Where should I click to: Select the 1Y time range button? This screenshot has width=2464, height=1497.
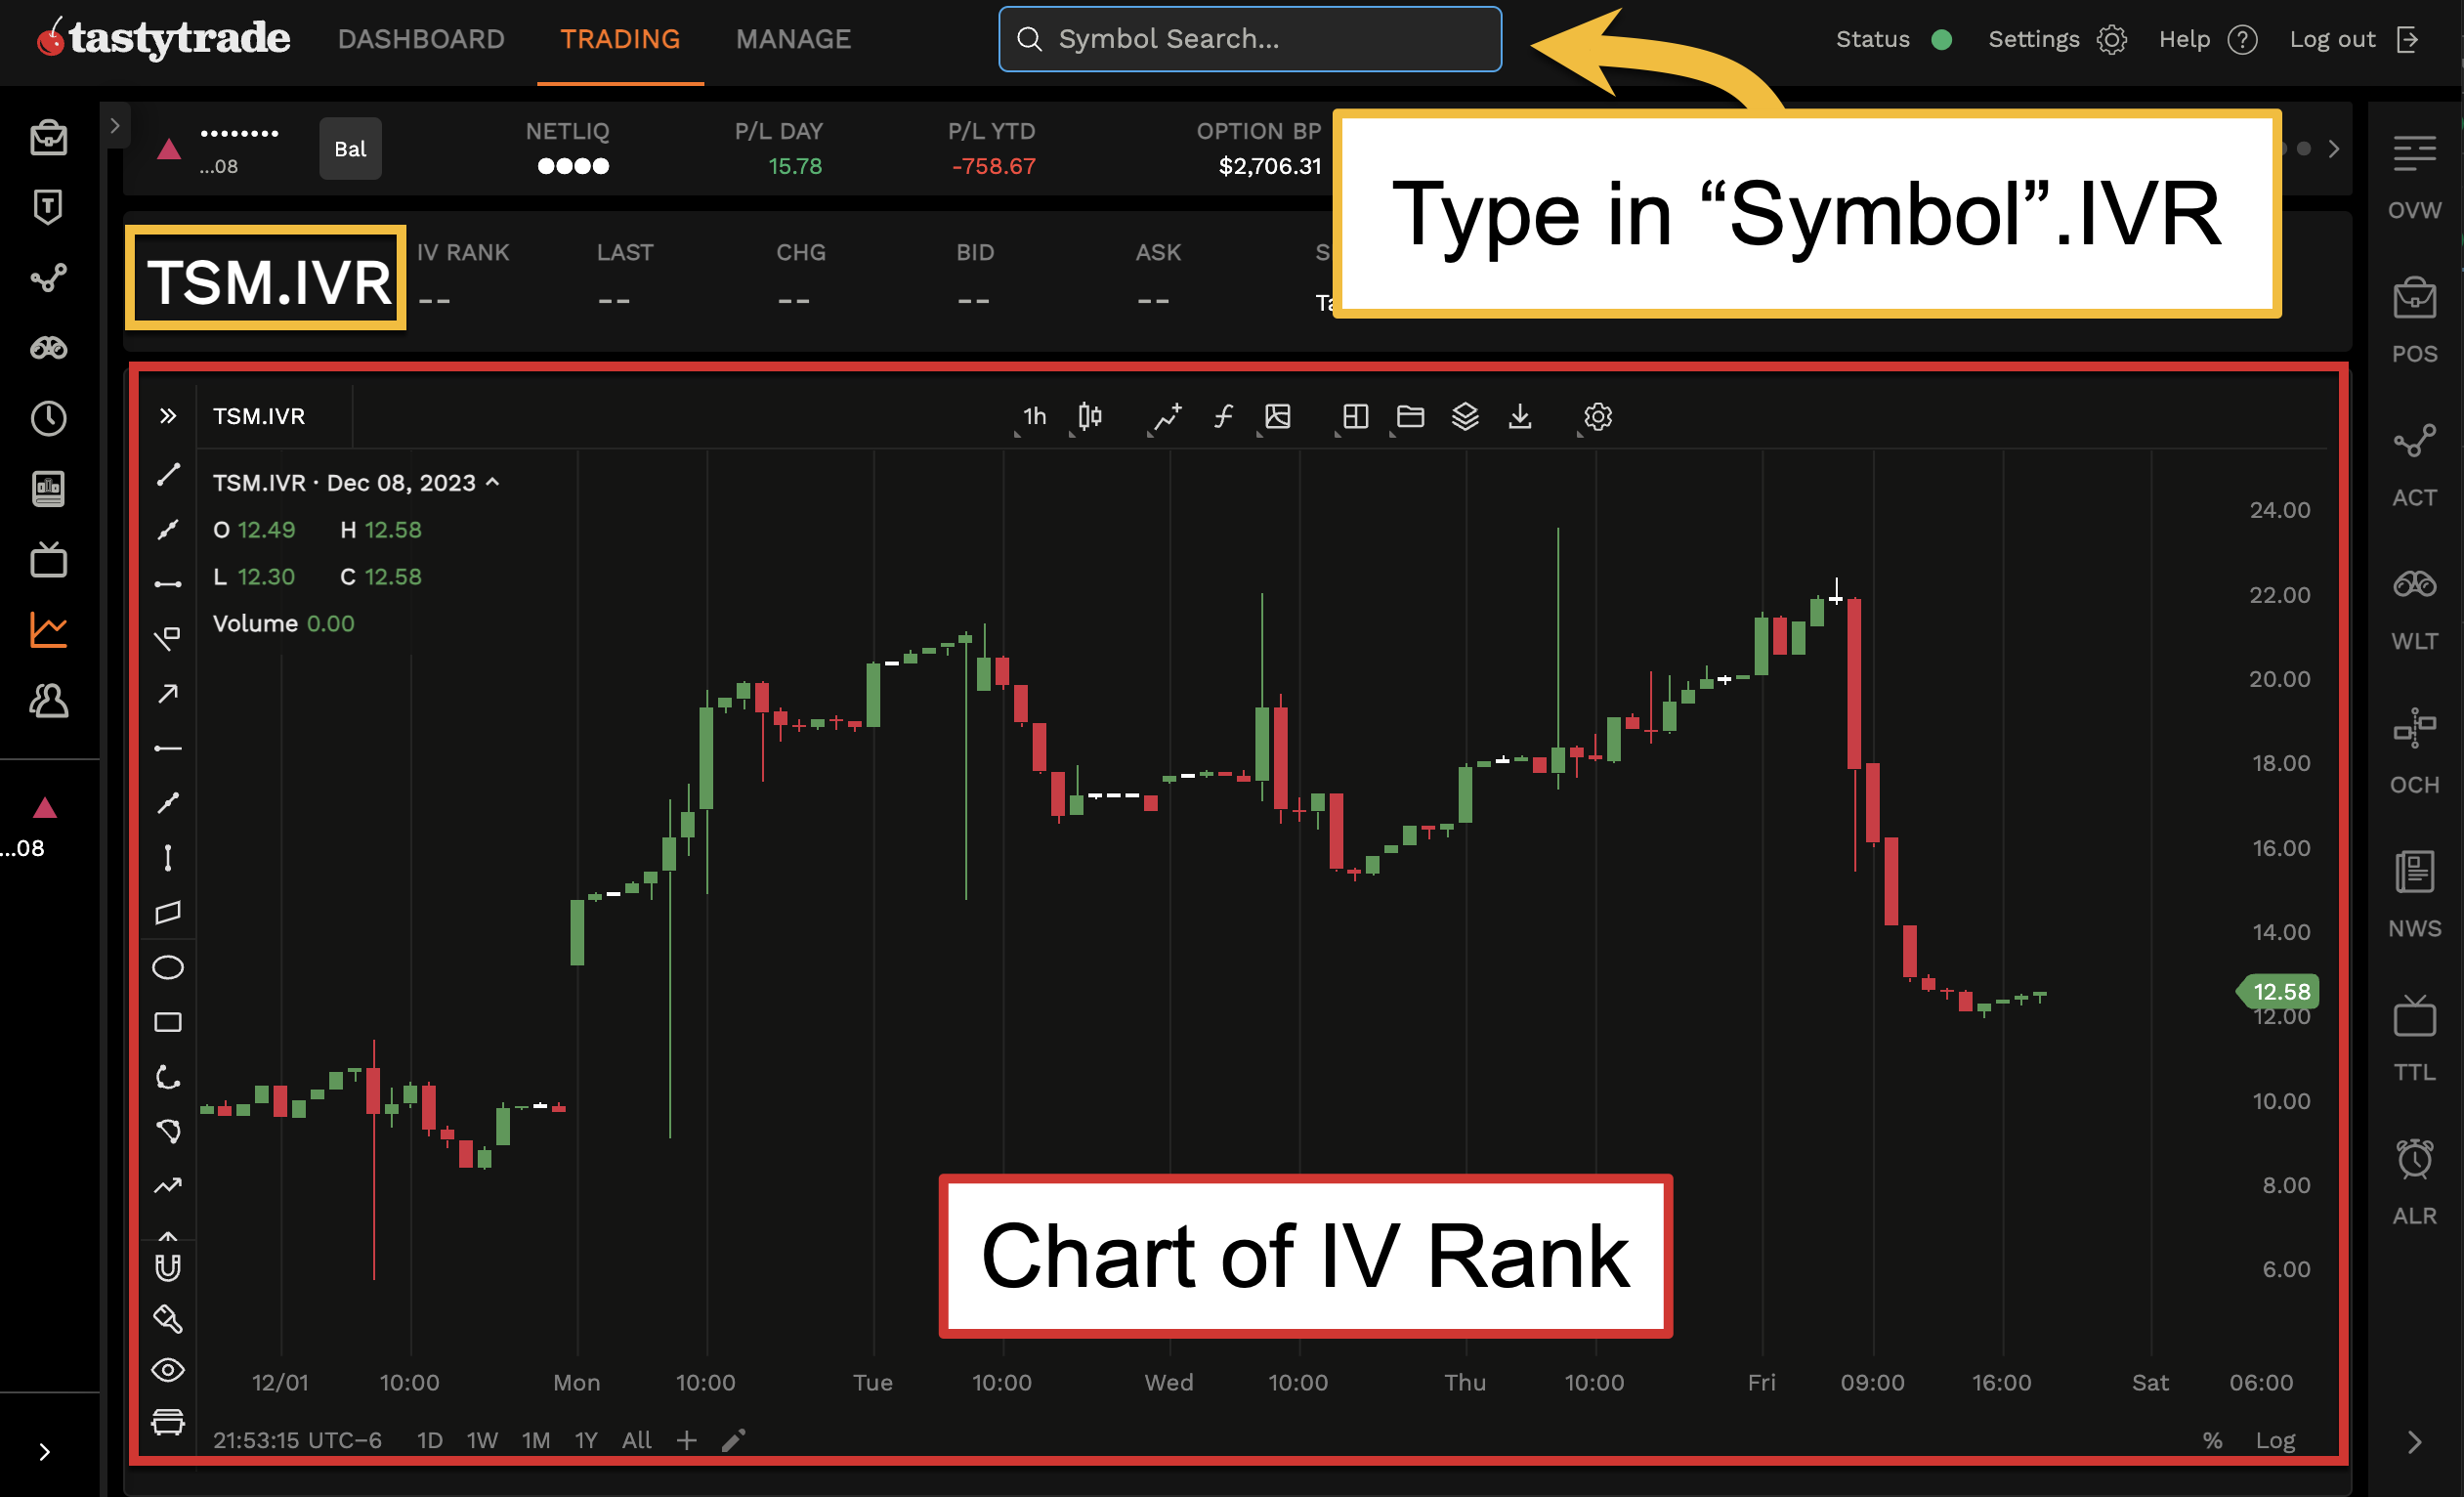pyautogui.click(x=585, y=1440)
